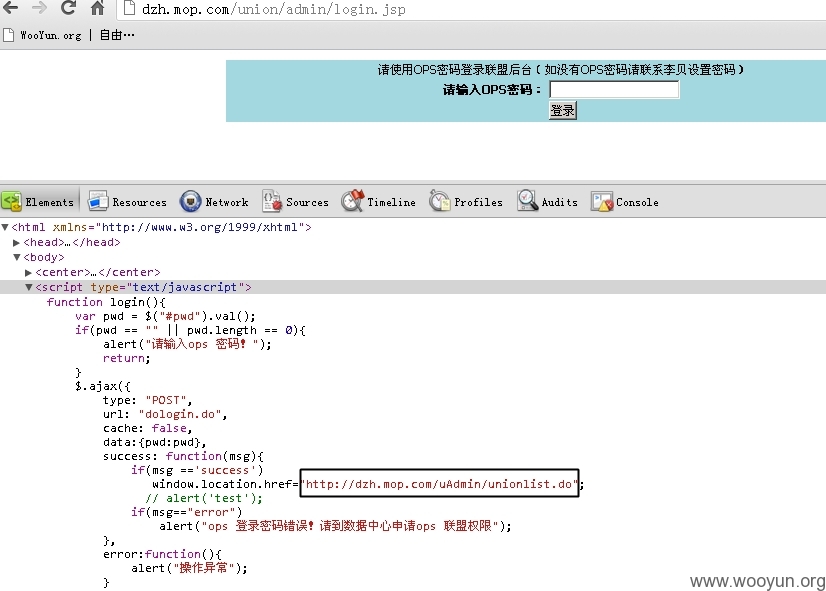Select the script type="text/javascript" row

[x=413, y=287]
